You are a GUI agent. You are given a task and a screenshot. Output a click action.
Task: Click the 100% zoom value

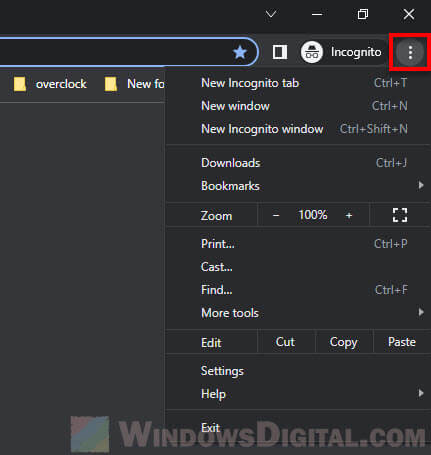point(313,215)
